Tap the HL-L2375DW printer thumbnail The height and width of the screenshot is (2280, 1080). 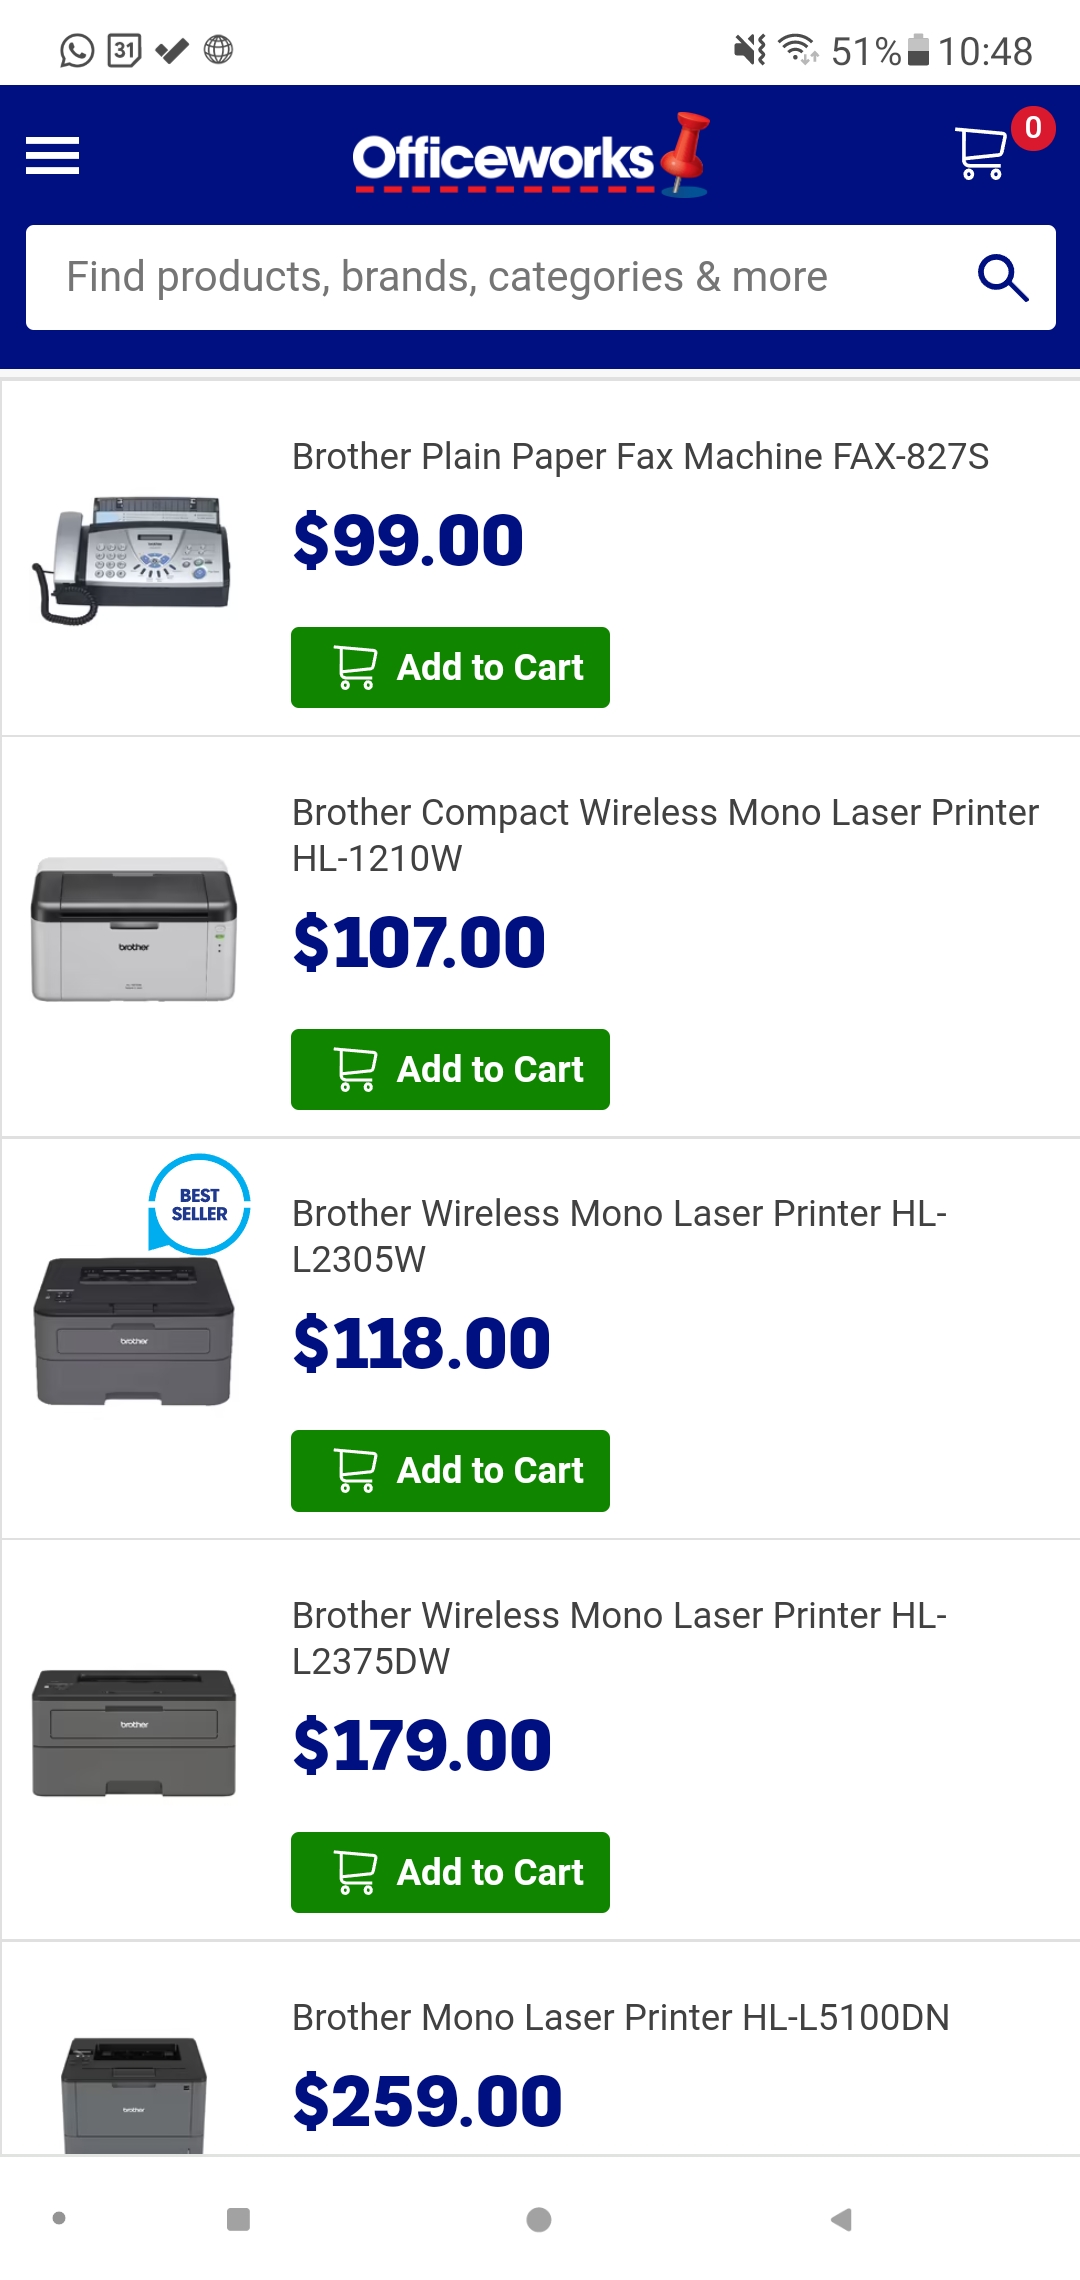click(133, 1732)
